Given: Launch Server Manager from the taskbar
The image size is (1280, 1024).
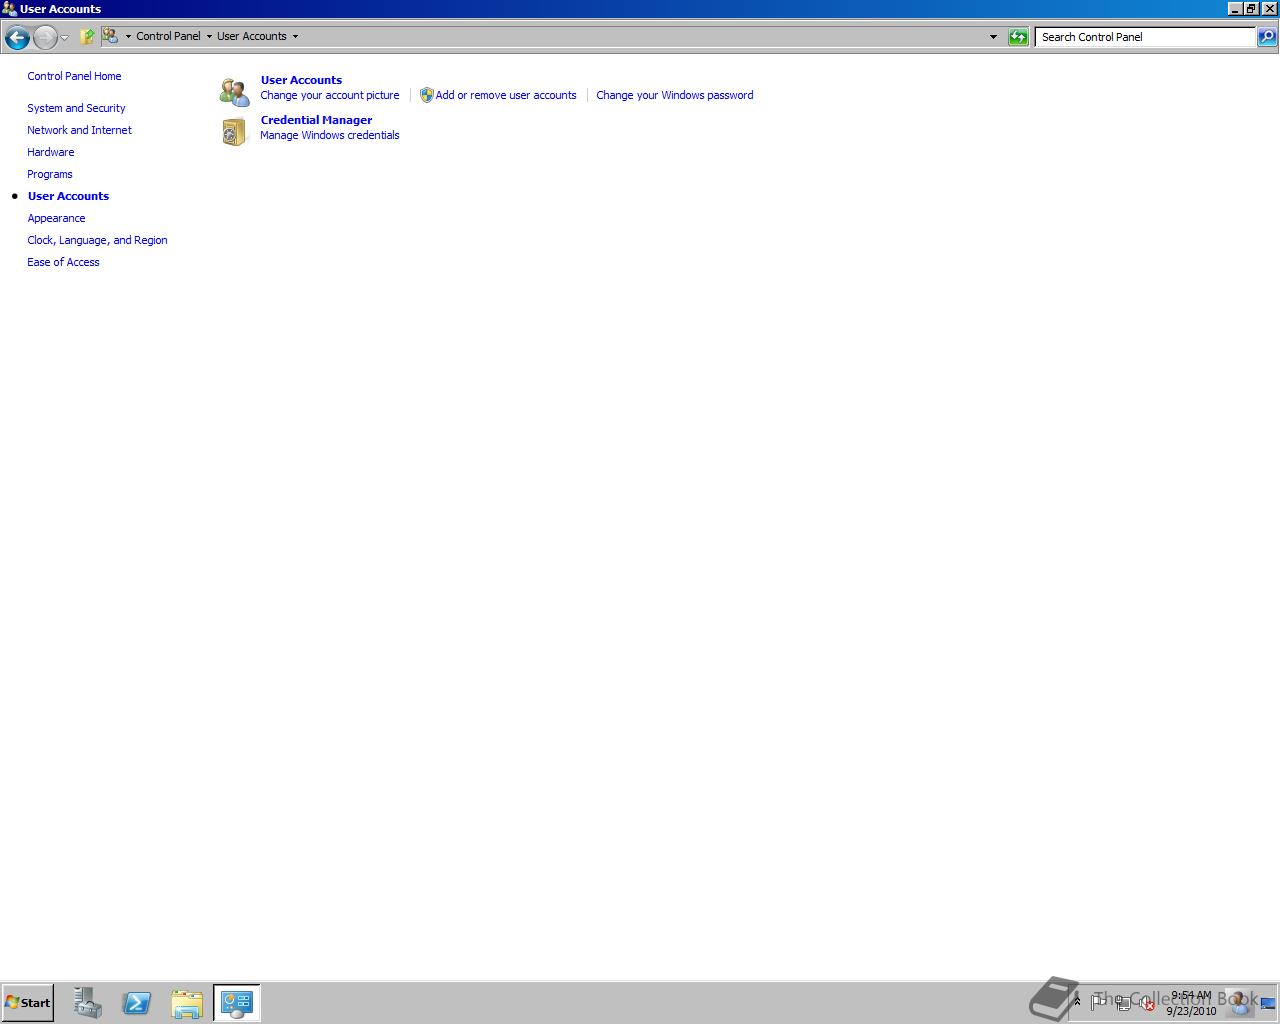Looking at the screenshot, I should pos(88,1003).
